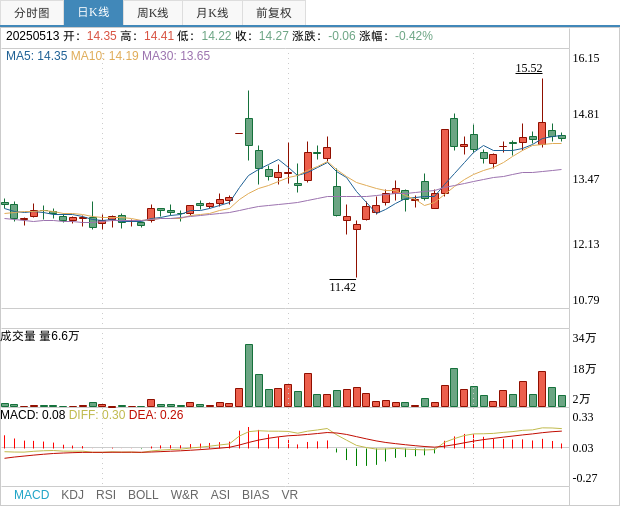Image resolution: width=620 pixels, height=506 pixels.
Task: Select the MACD indicator
Action: [32, 495]
